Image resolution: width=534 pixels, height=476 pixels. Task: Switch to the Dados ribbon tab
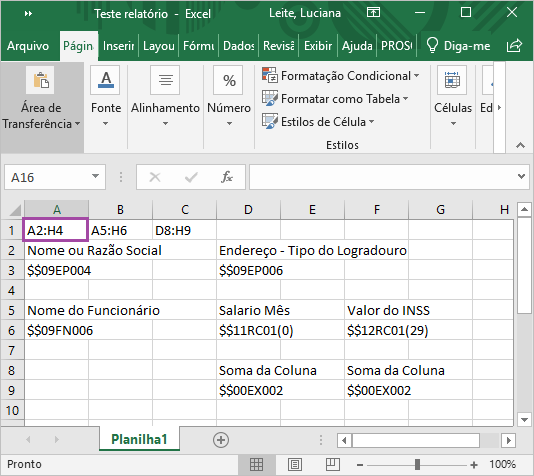click(239, 46)
